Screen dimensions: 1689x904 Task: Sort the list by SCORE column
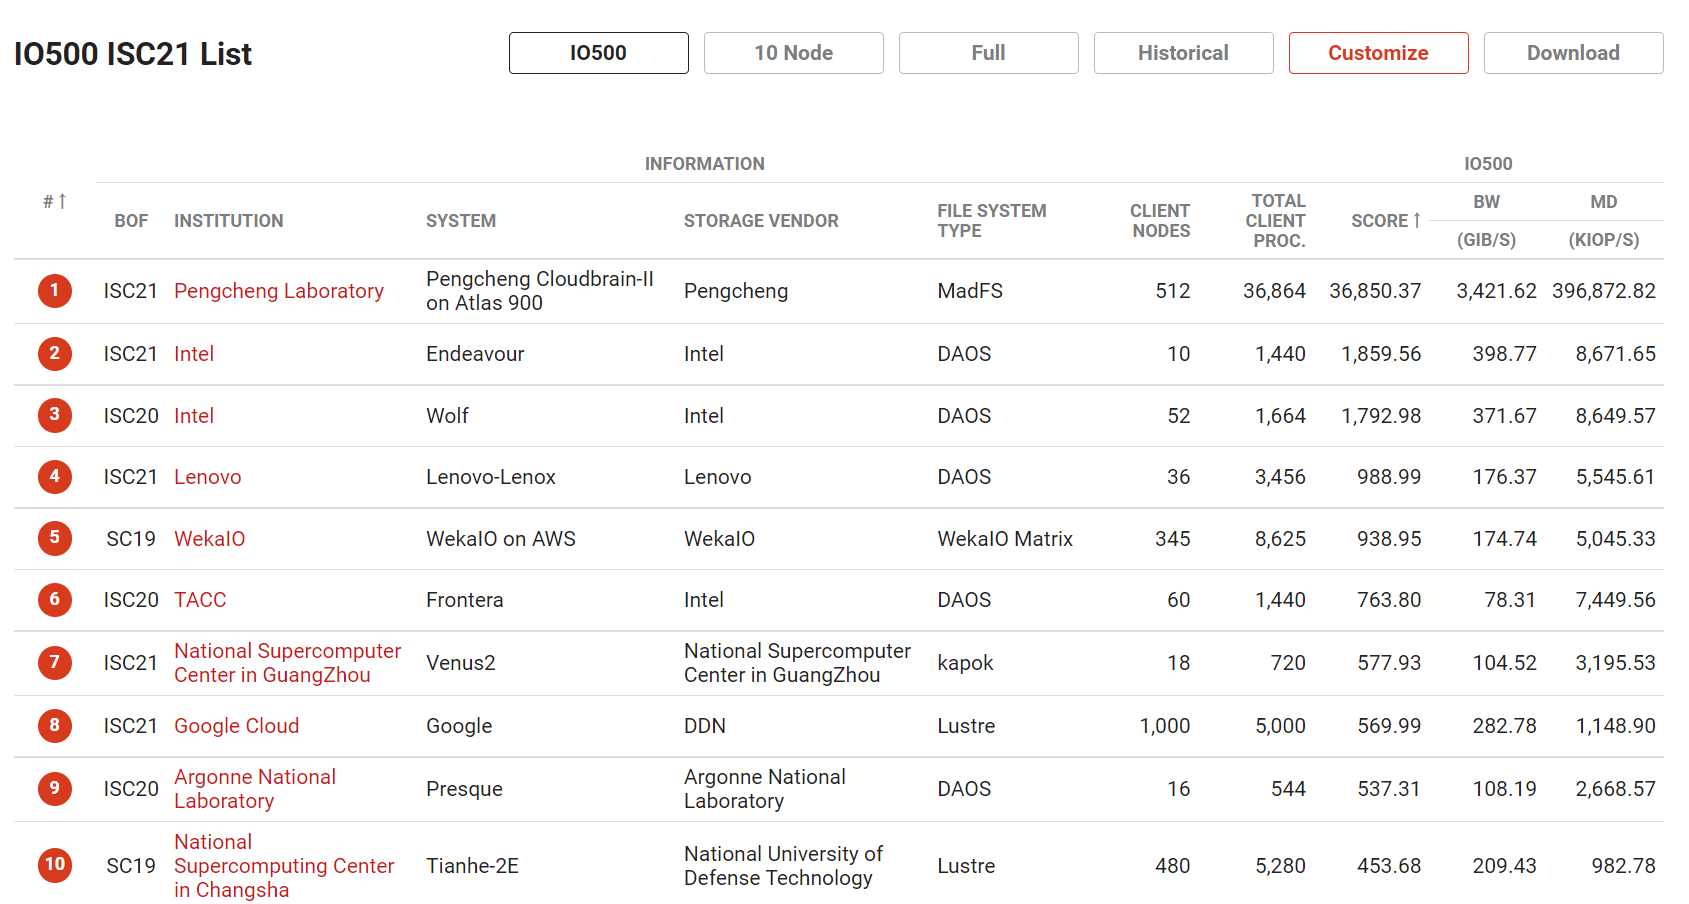coord(1386,221)
